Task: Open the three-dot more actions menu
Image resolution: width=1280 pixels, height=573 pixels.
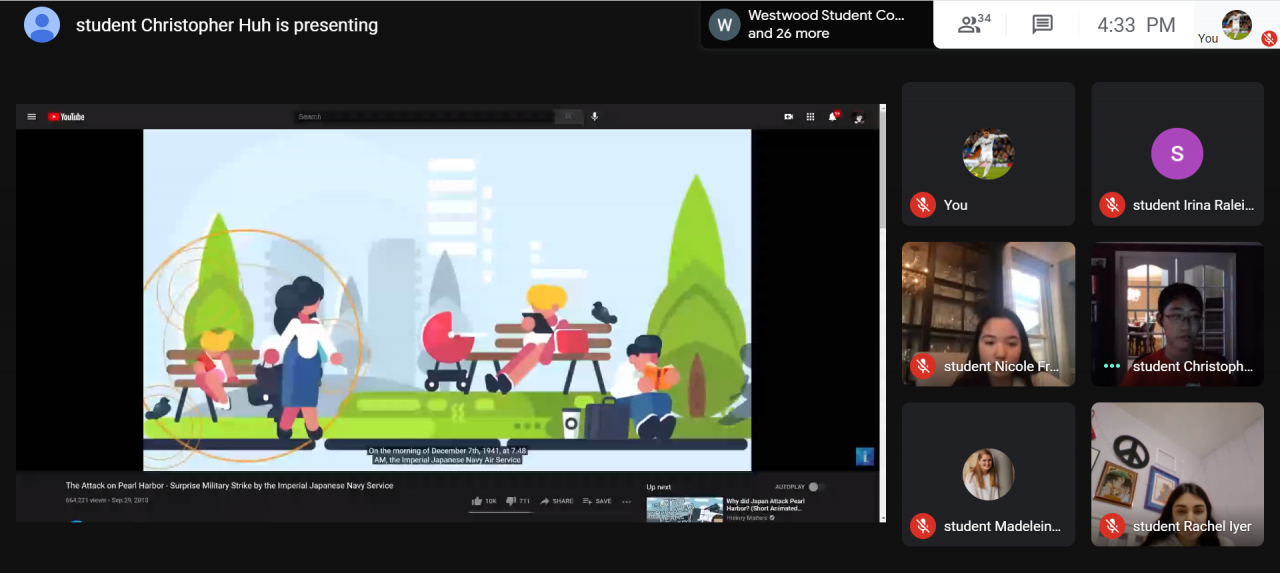Action: [x=627, y=501]
